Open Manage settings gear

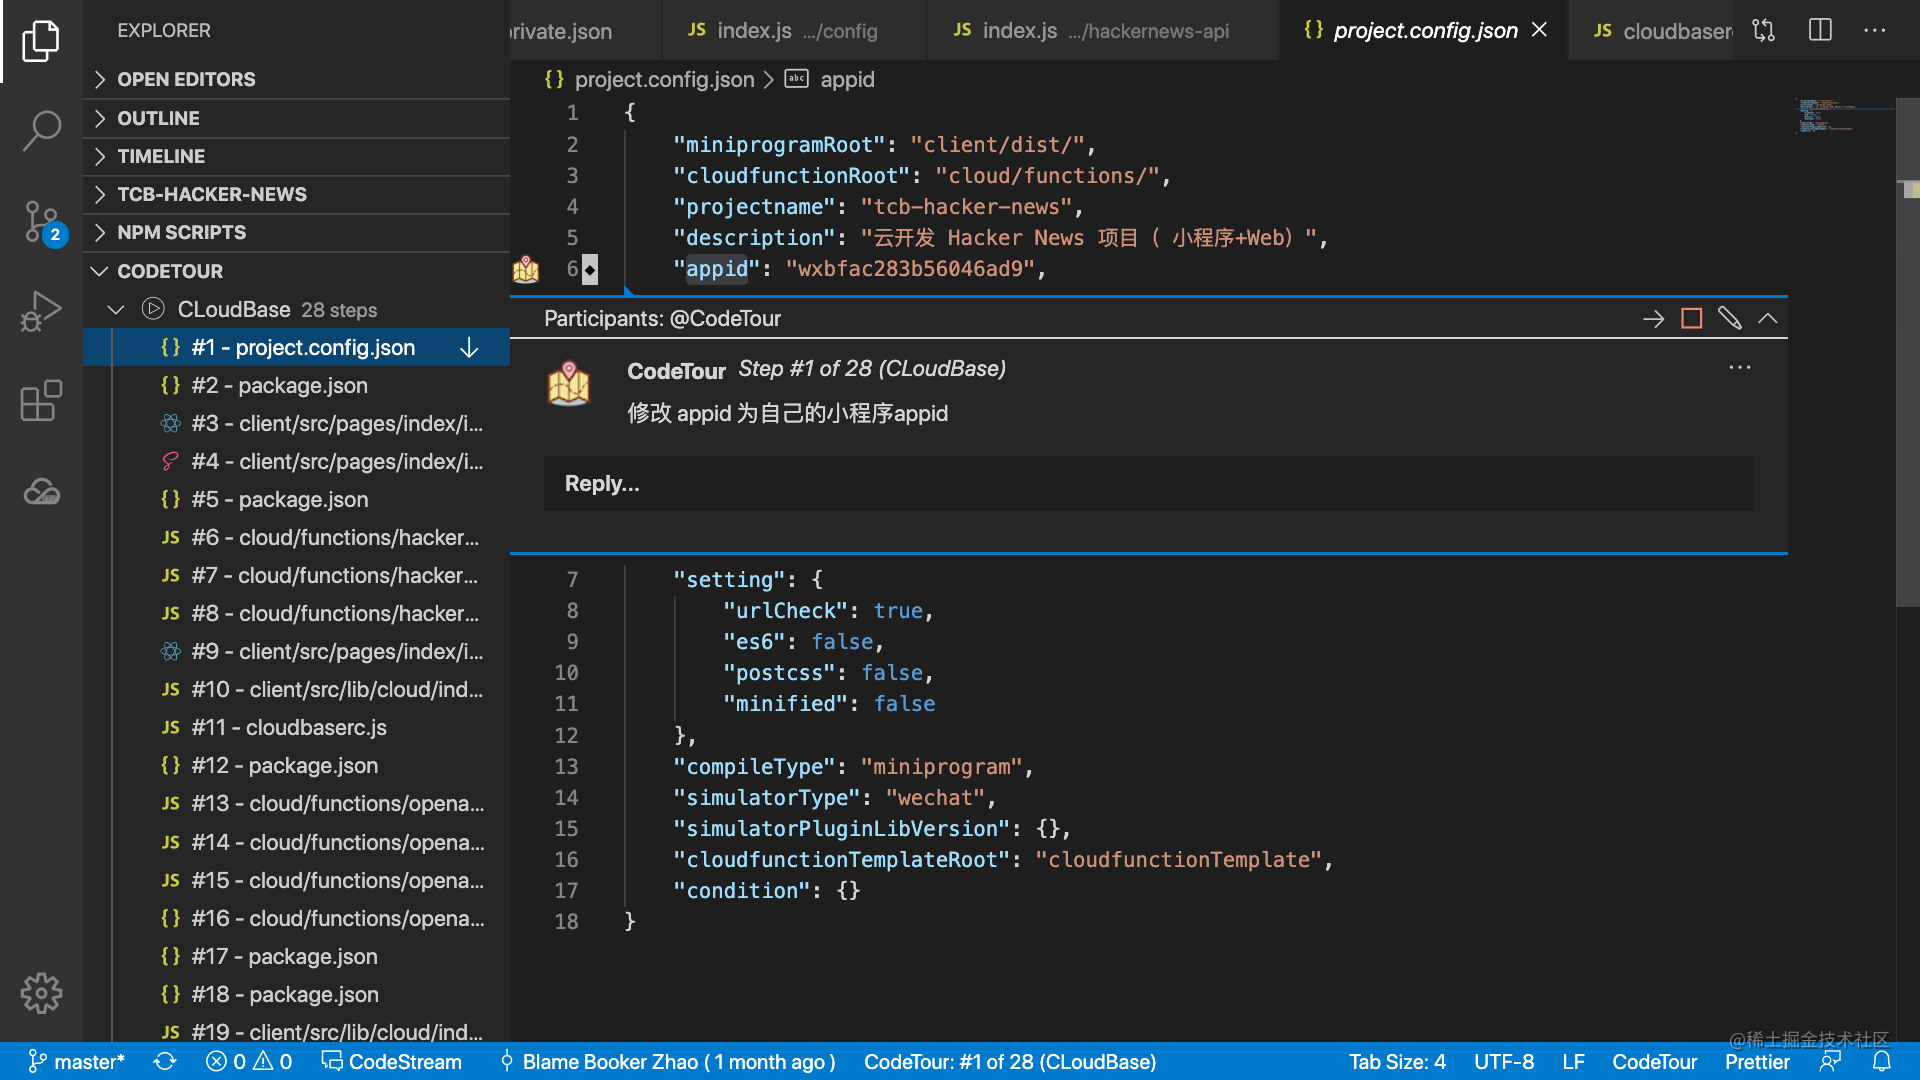pos(41,993)
